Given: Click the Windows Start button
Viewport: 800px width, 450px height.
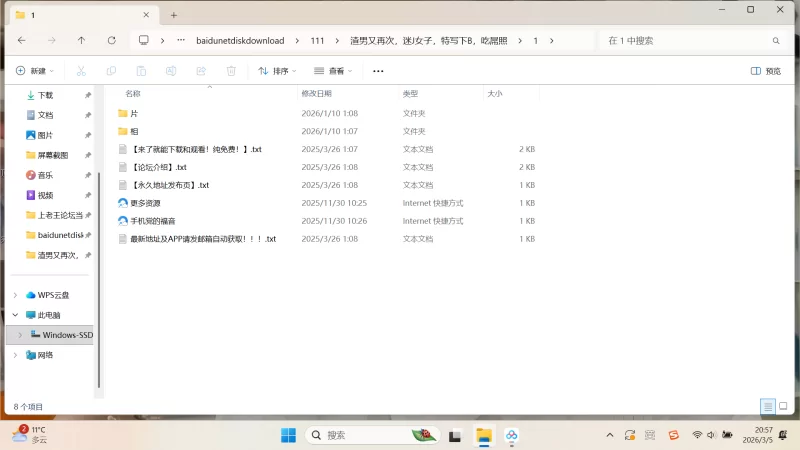Looking at the screenshot, I should pyautogui.click(x=288, y=435).
